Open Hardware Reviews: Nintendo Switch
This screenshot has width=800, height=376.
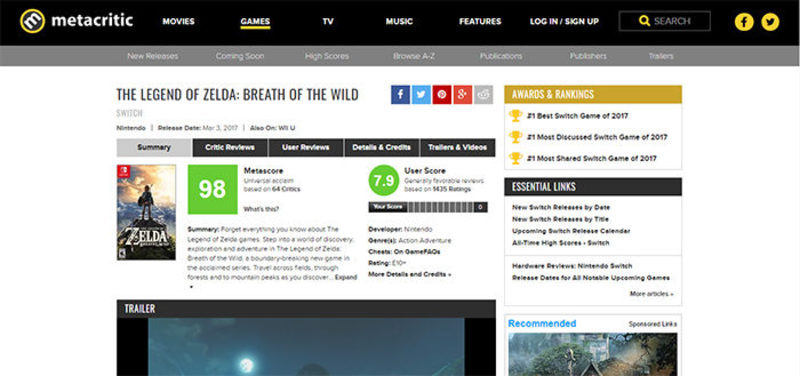[x=572, y=266]
